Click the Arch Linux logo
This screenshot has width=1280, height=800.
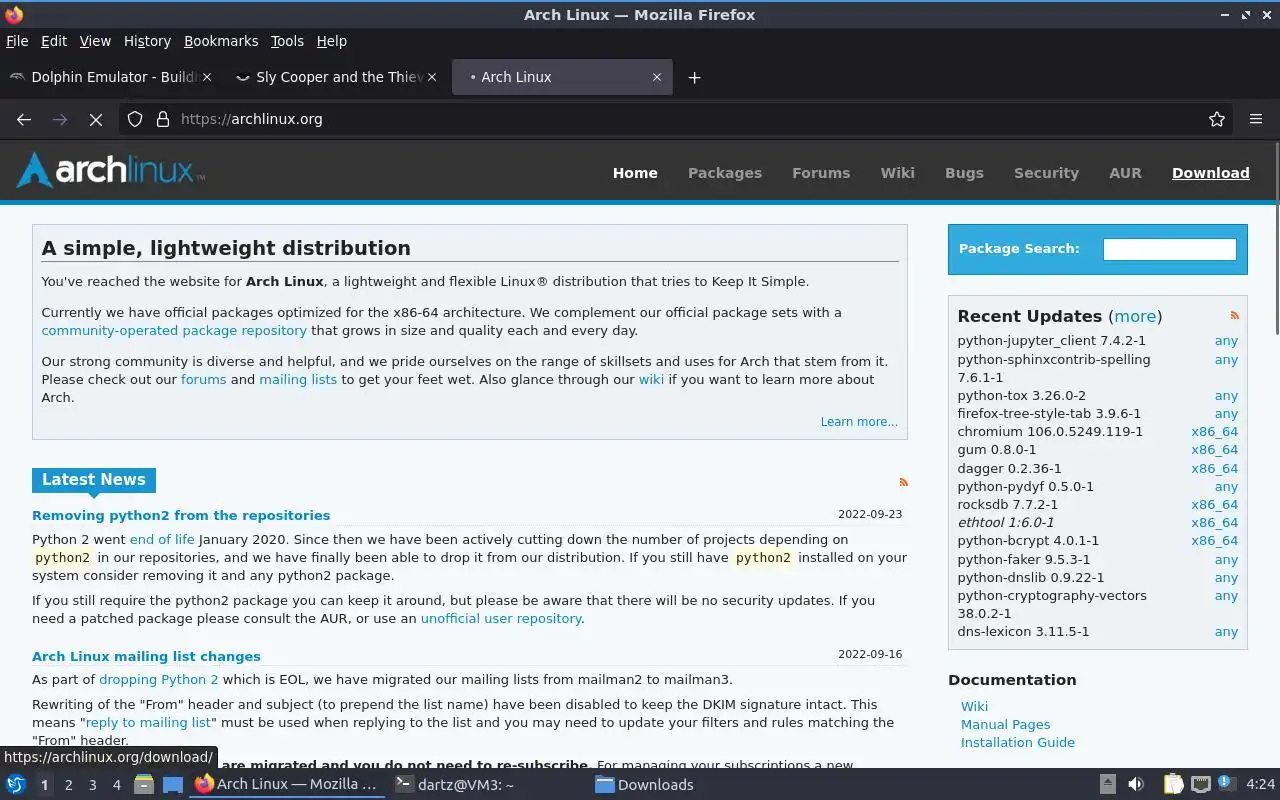(x=110, y=170)
